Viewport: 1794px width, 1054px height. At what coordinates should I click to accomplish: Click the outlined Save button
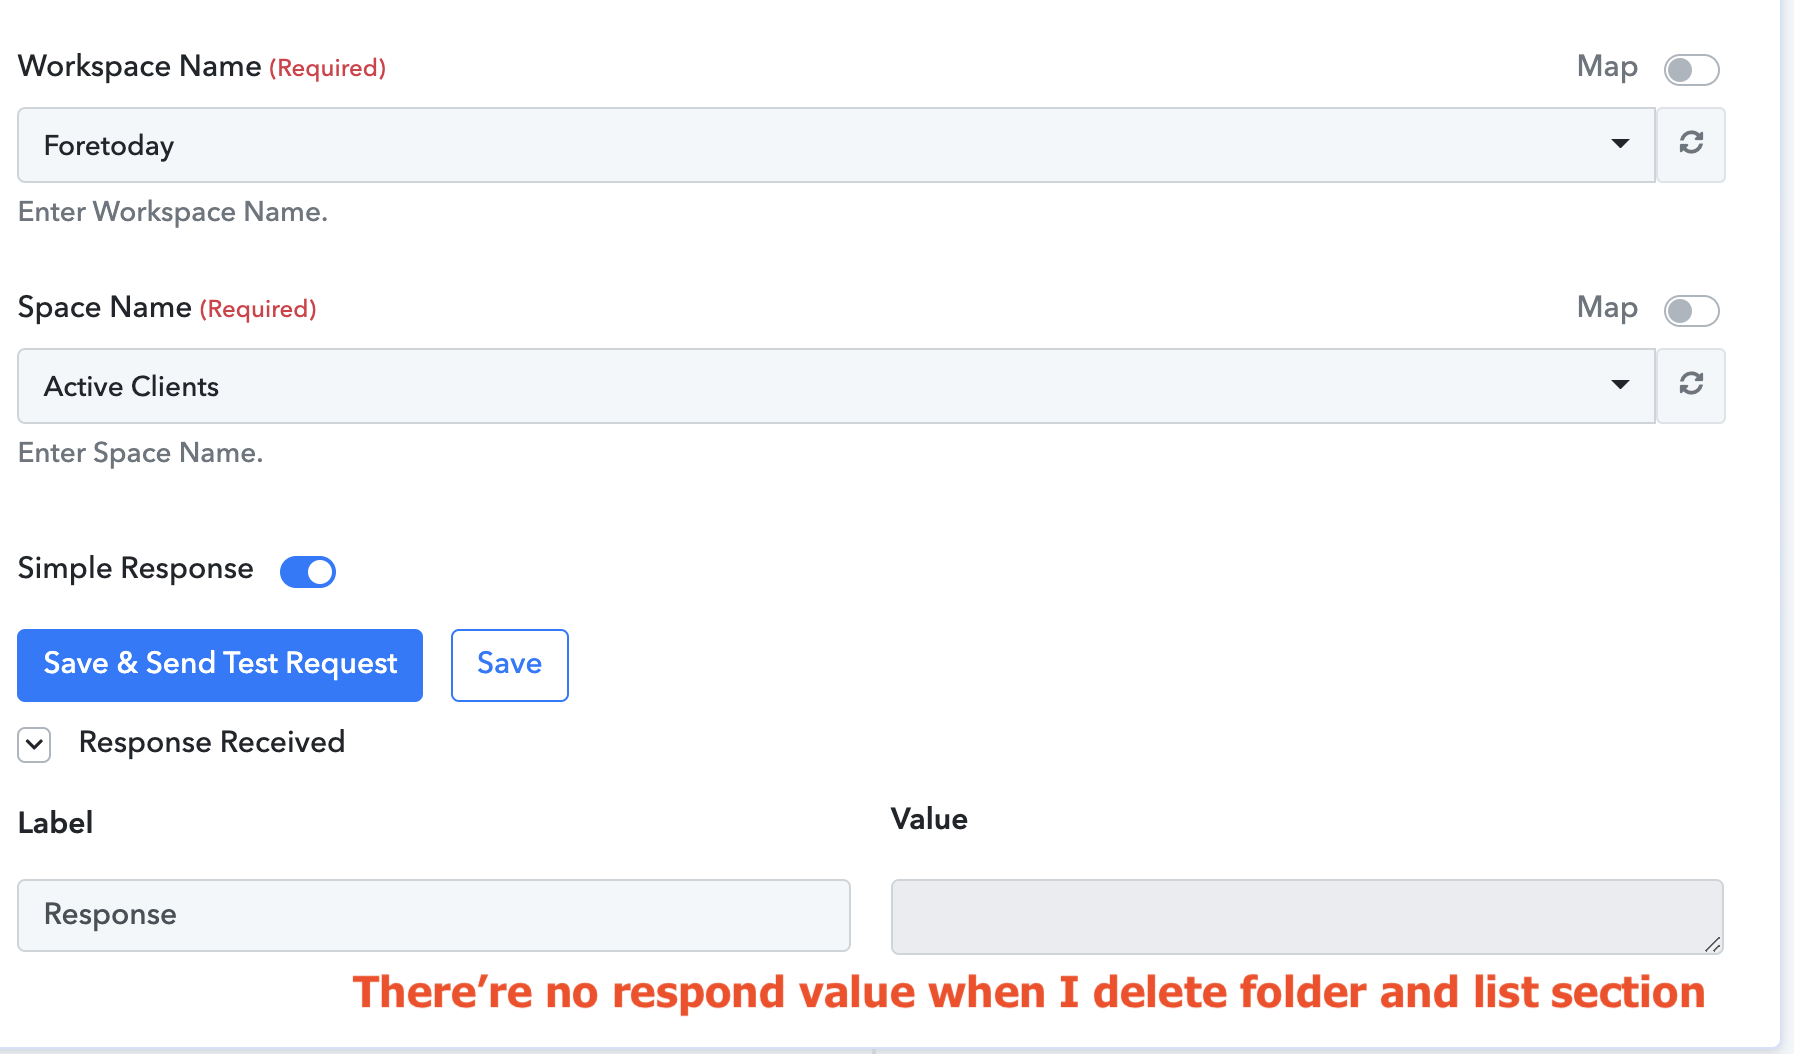[x=510, y=665]
